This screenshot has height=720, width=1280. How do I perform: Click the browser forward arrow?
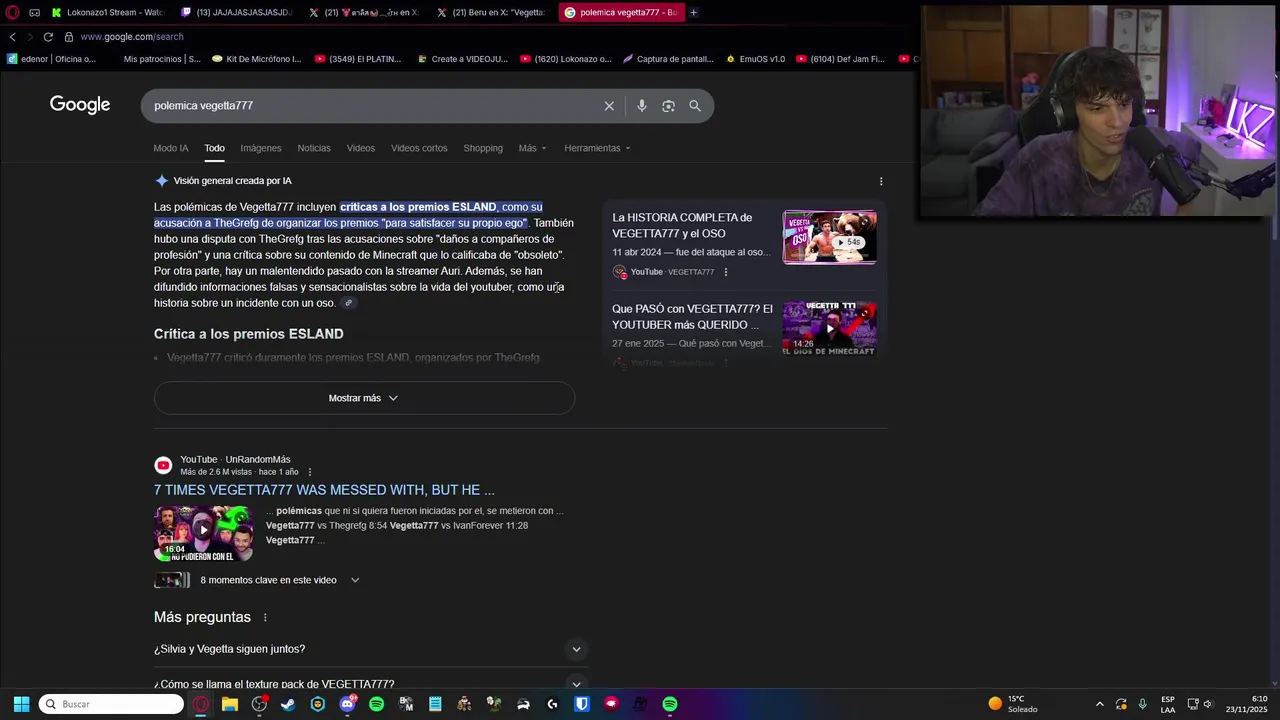click(x=29, y=36)
